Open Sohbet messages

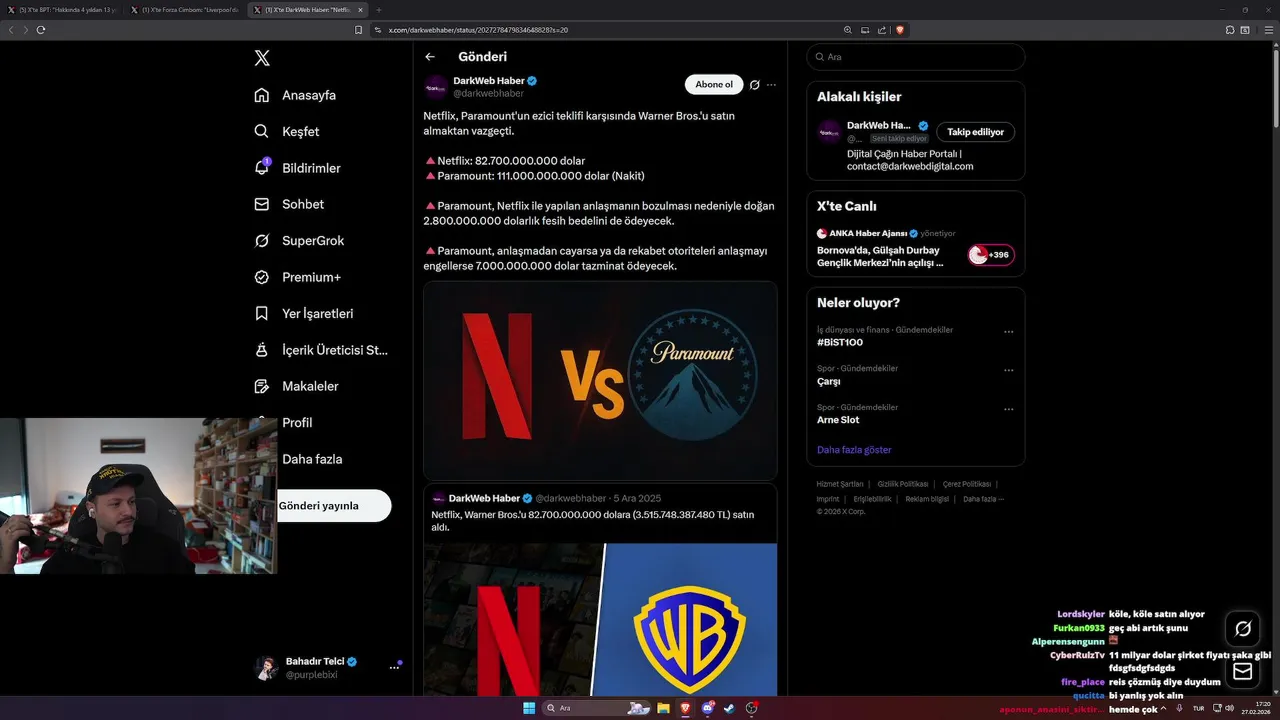coord(289,204)
